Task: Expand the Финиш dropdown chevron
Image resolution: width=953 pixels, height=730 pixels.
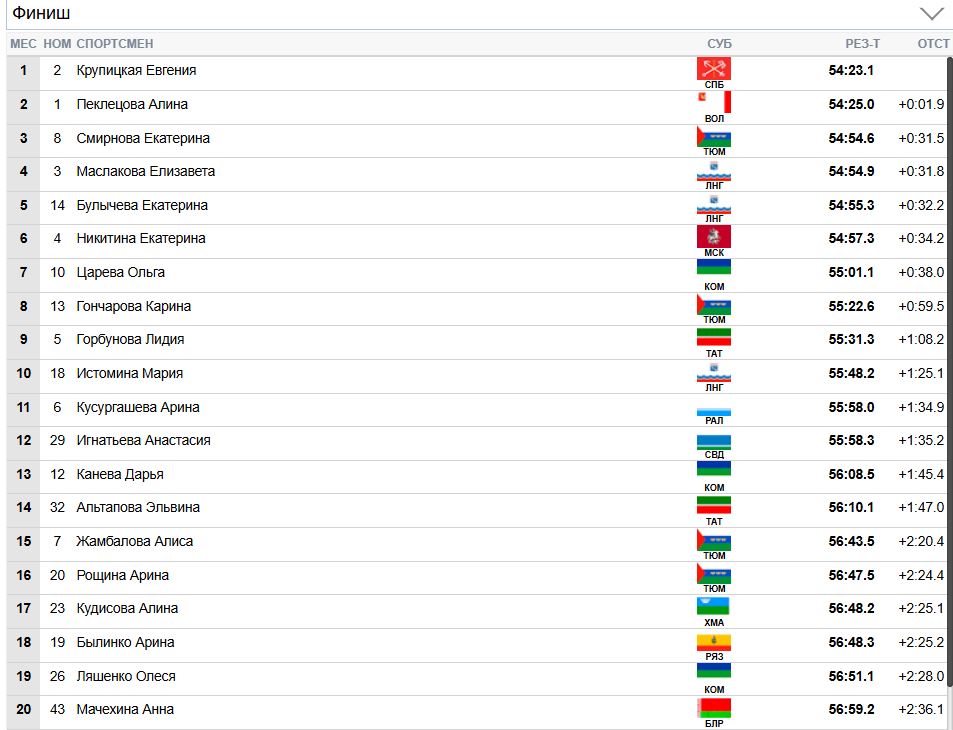Action: (931, 14)
